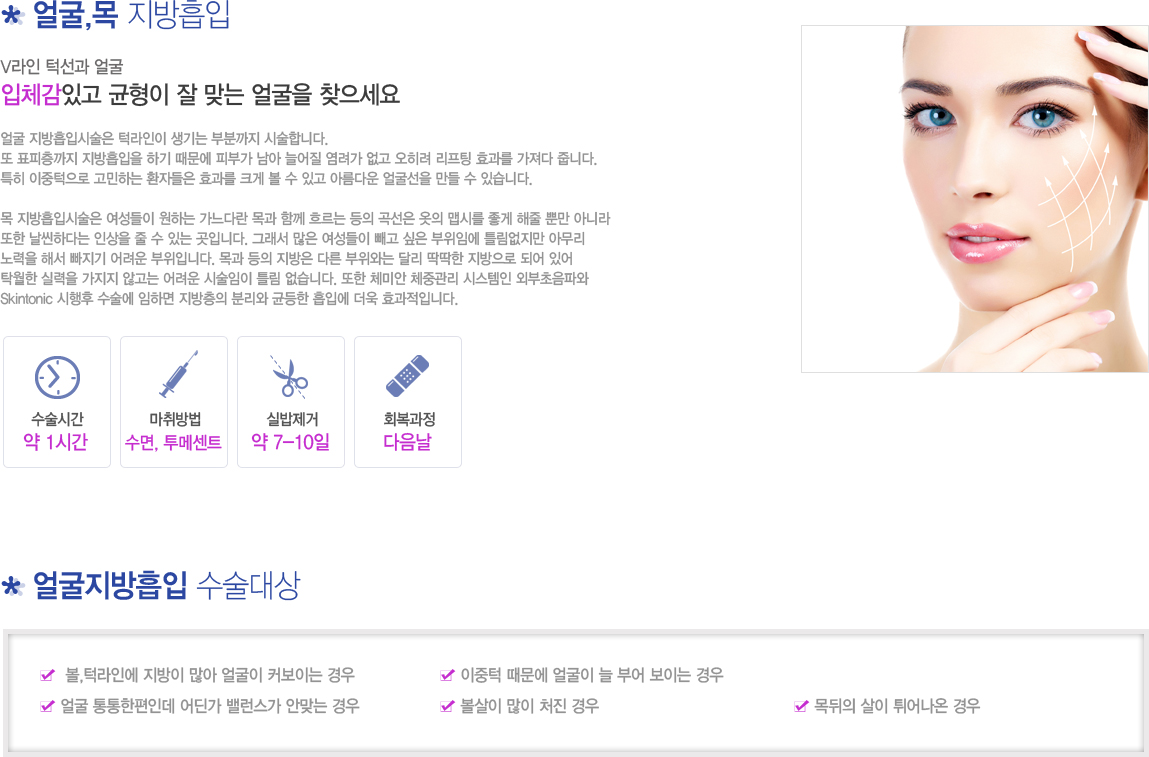Image resolution: width=1149 pixels, height=757 pixels.
Task: Click the checkmark next to 목뒤의 살이 튀어나온 경우
Action: coord(801,706)
